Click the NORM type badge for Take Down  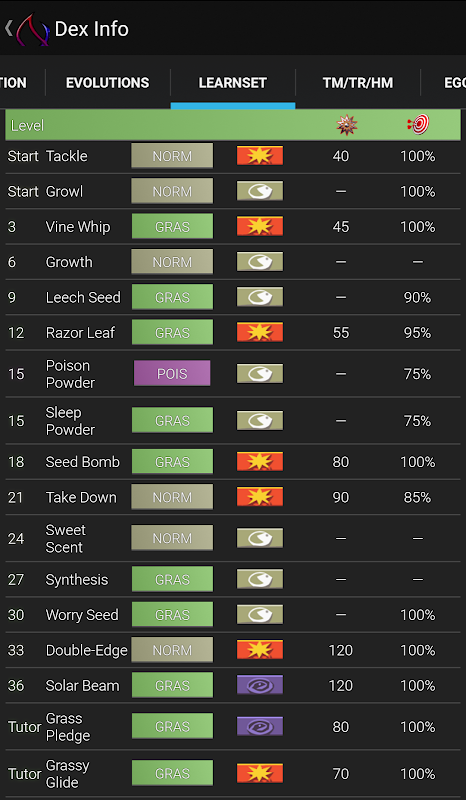(x=172, y=497)
